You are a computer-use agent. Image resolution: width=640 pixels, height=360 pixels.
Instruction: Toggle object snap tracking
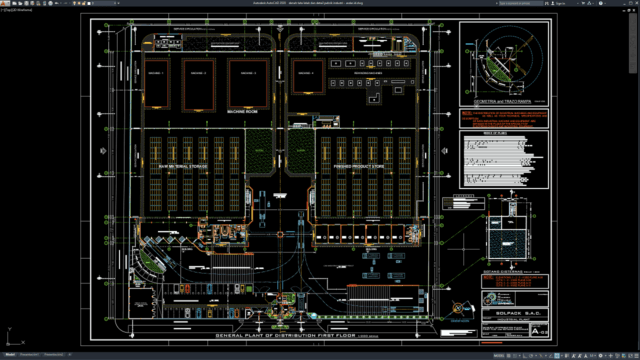[x=551, y=356]
